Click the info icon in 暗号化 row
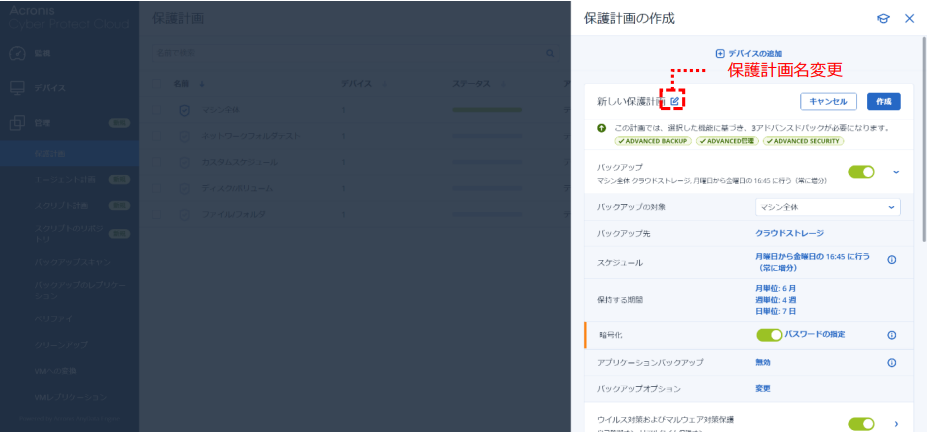Screen dimensions: 927x432 [891, 335]
